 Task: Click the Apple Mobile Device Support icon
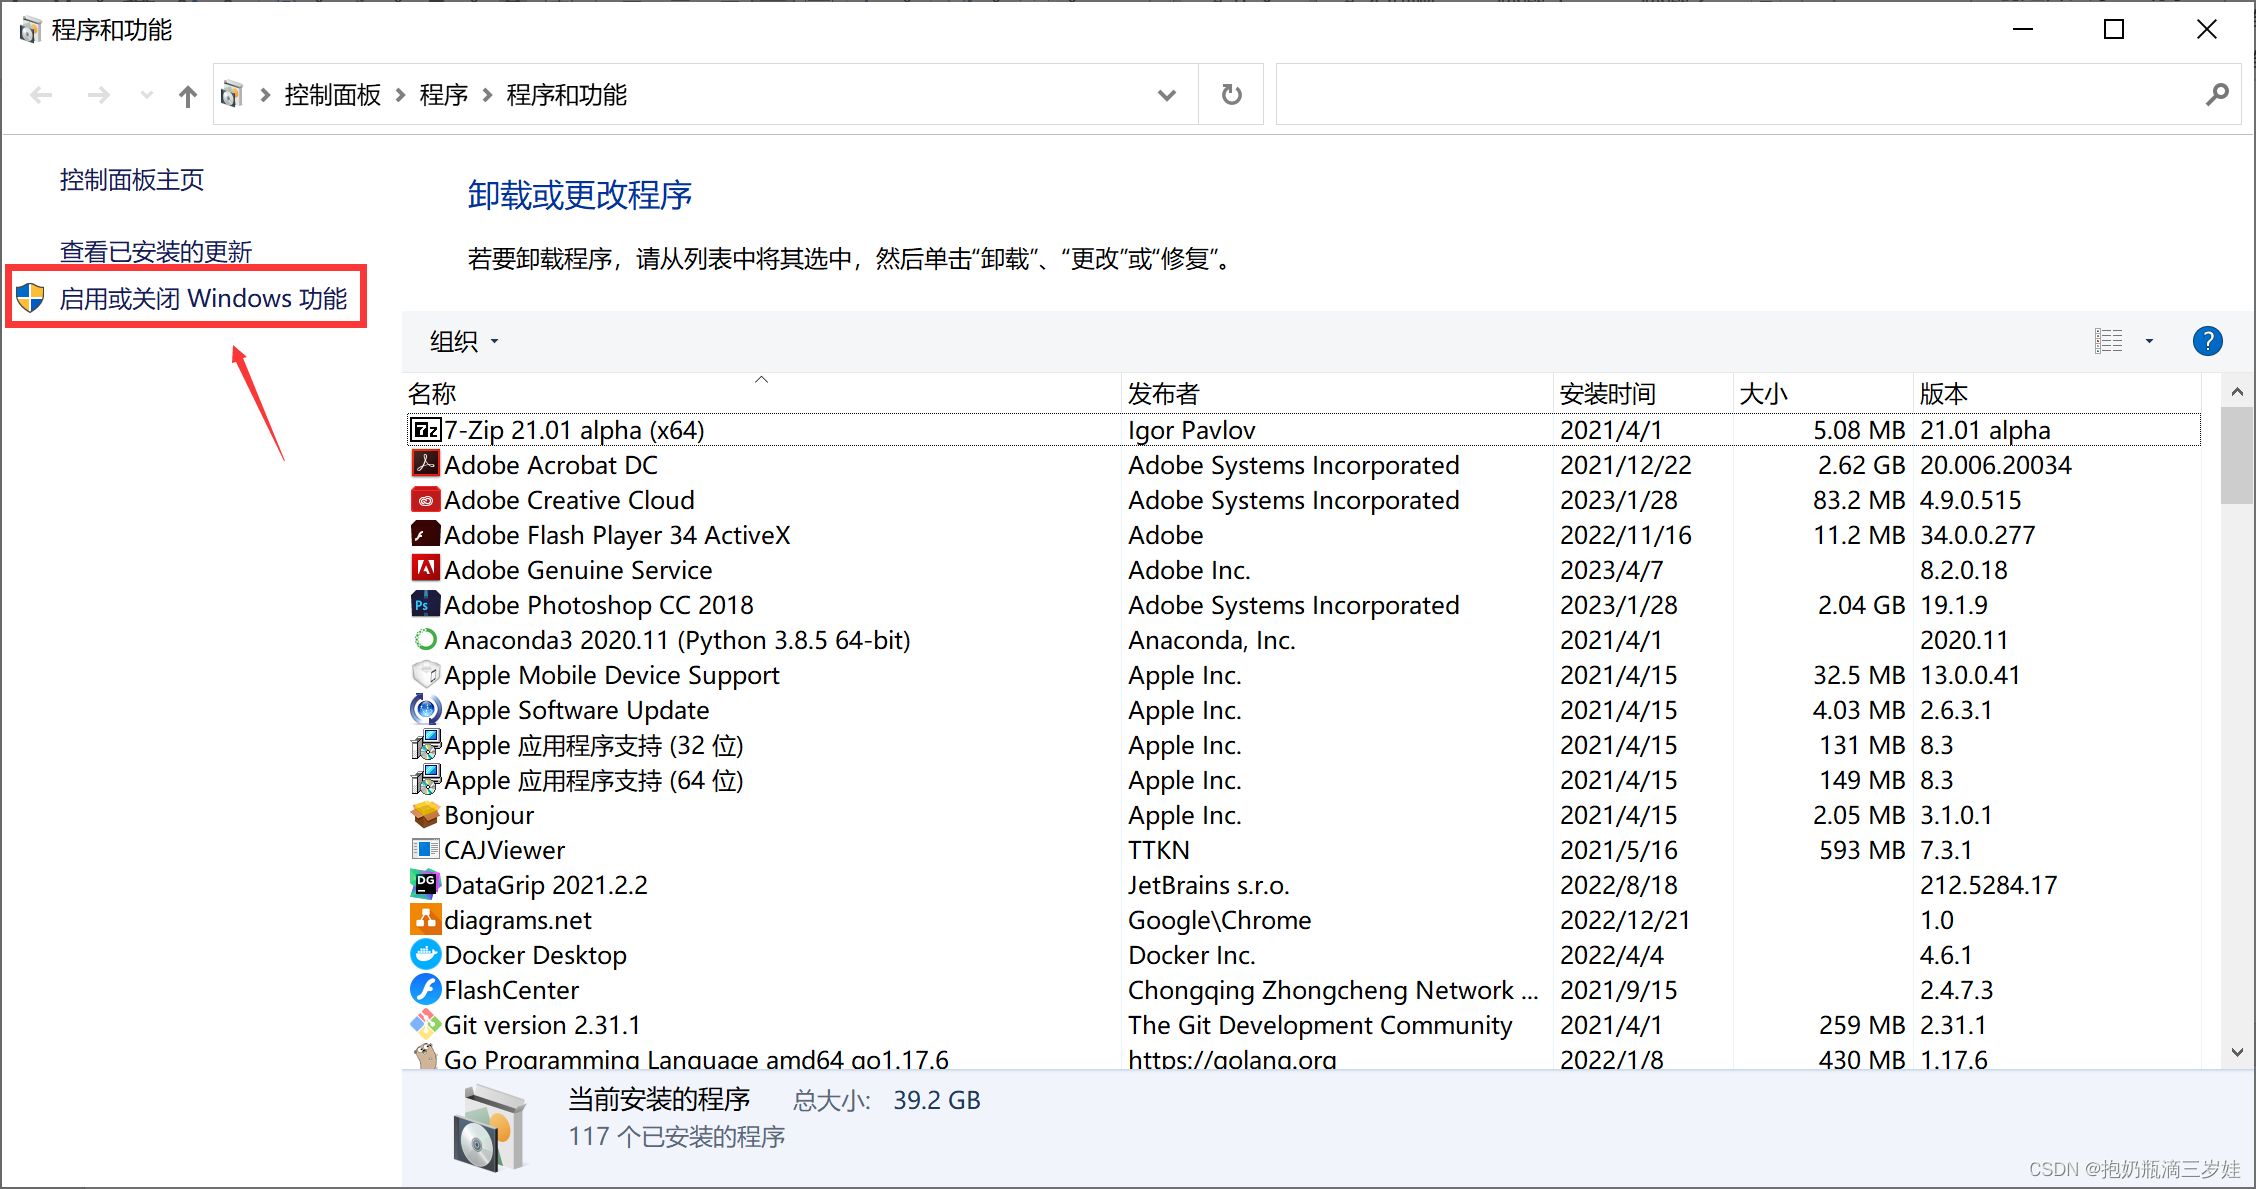[x=426, y=674]
